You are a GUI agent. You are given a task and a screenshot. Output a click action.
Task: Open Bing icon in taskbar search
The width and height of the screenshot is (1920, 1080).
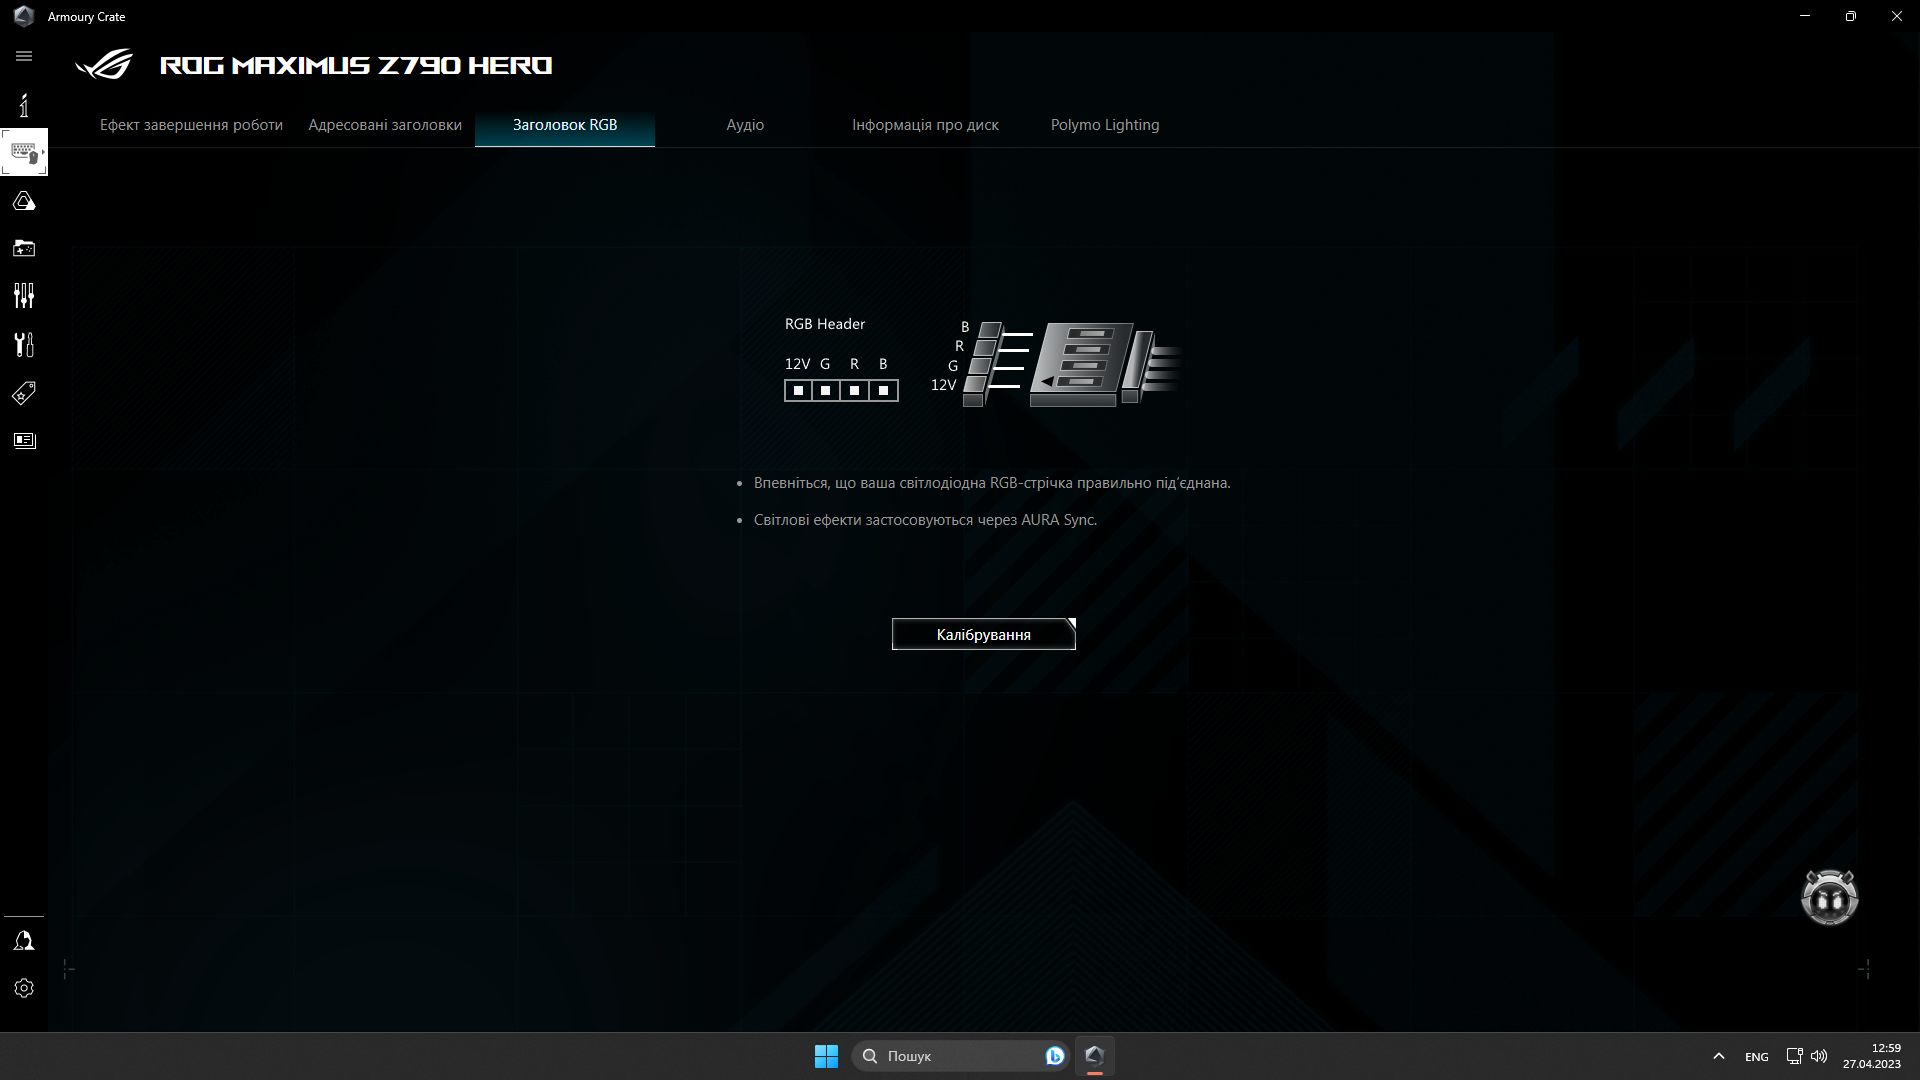point(1054,1056)
